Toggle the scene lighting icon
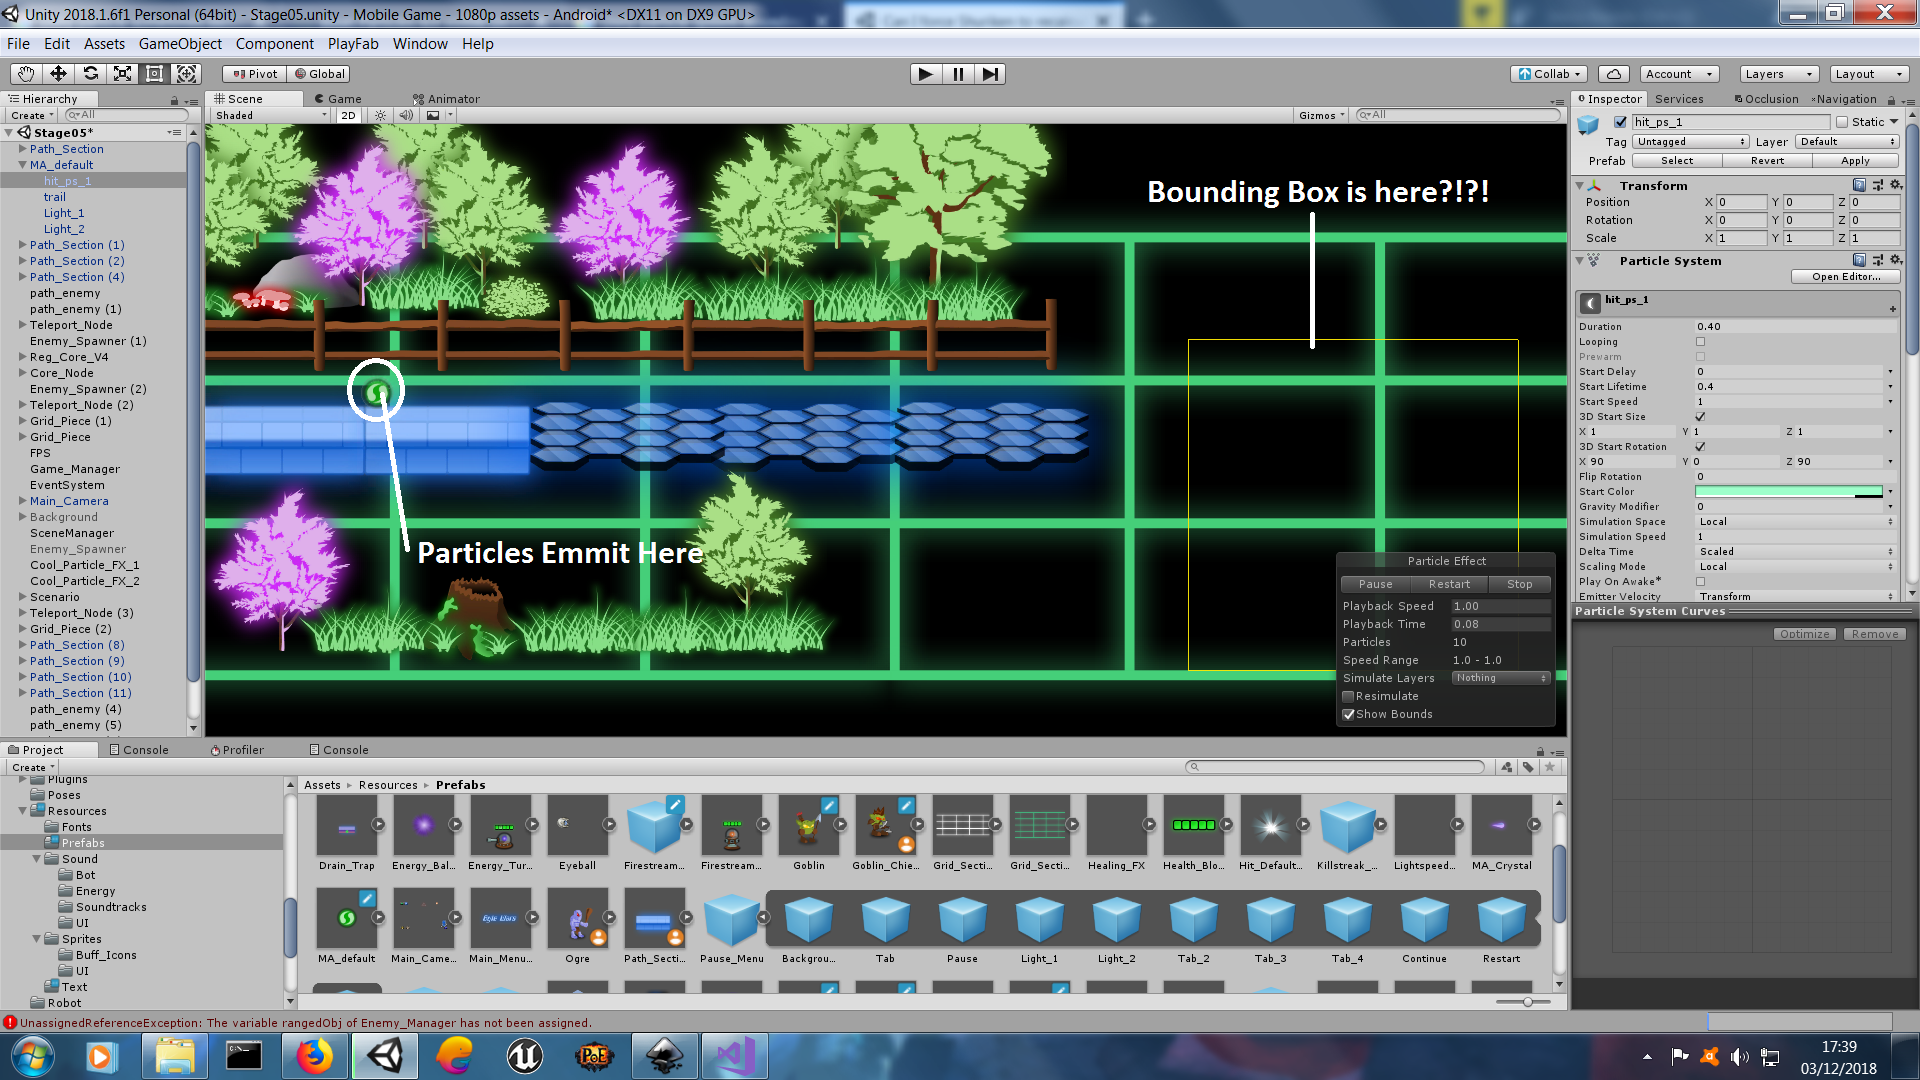 click(380, 115)
